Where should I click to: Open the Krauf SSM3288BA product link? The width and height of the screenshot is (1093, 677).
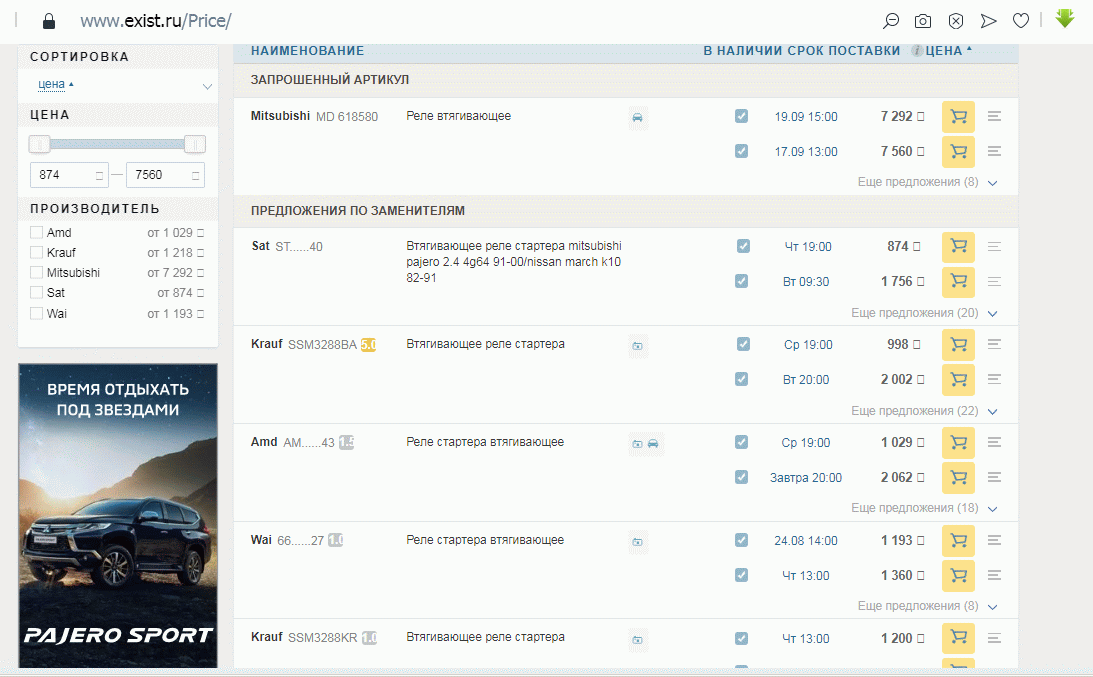(x=321, y=345)
